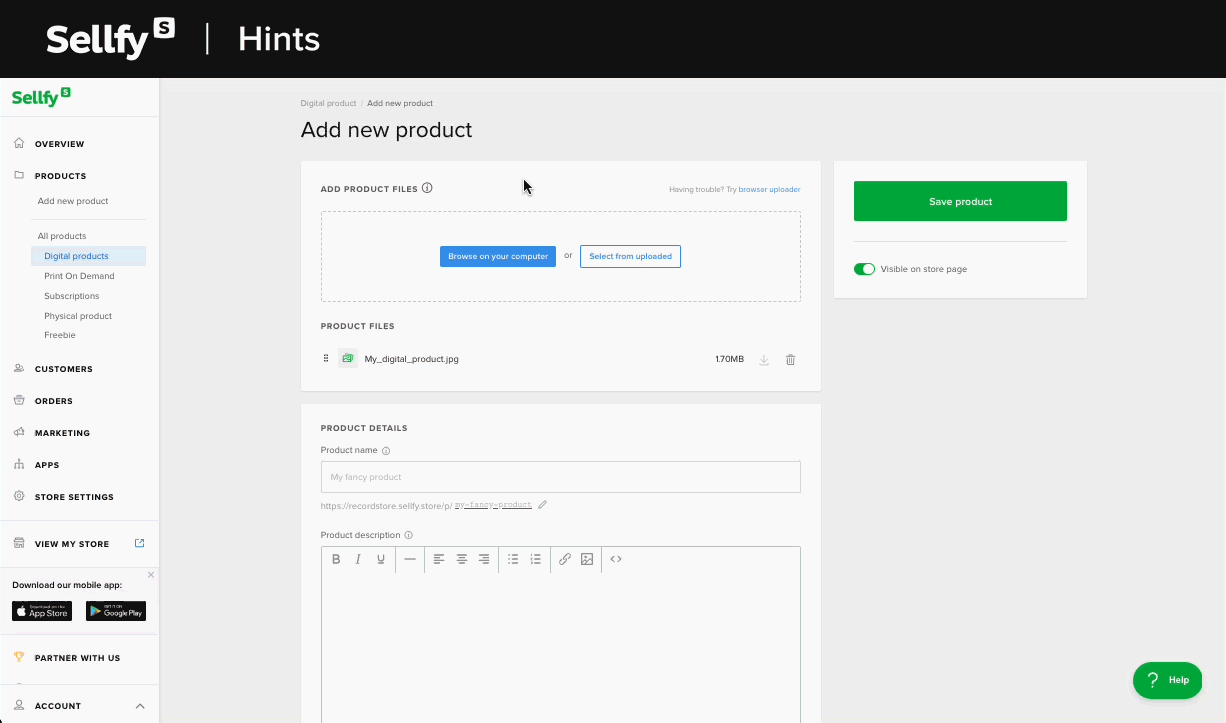Viewport: 1226px width, 723px height.
Task: Toggle italic formatting in description editor
Action: [358, 559]
